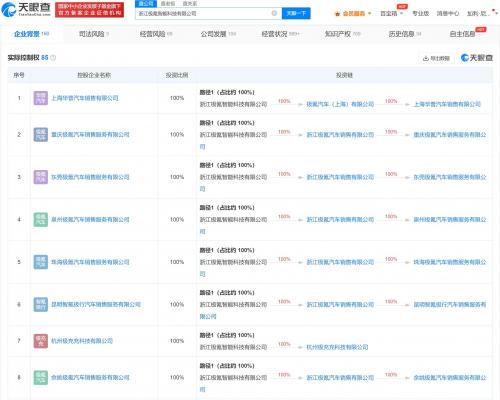Screen dimensions: 500x400
Task: Open 消息中心 in the header
Action: click(448, 14)
